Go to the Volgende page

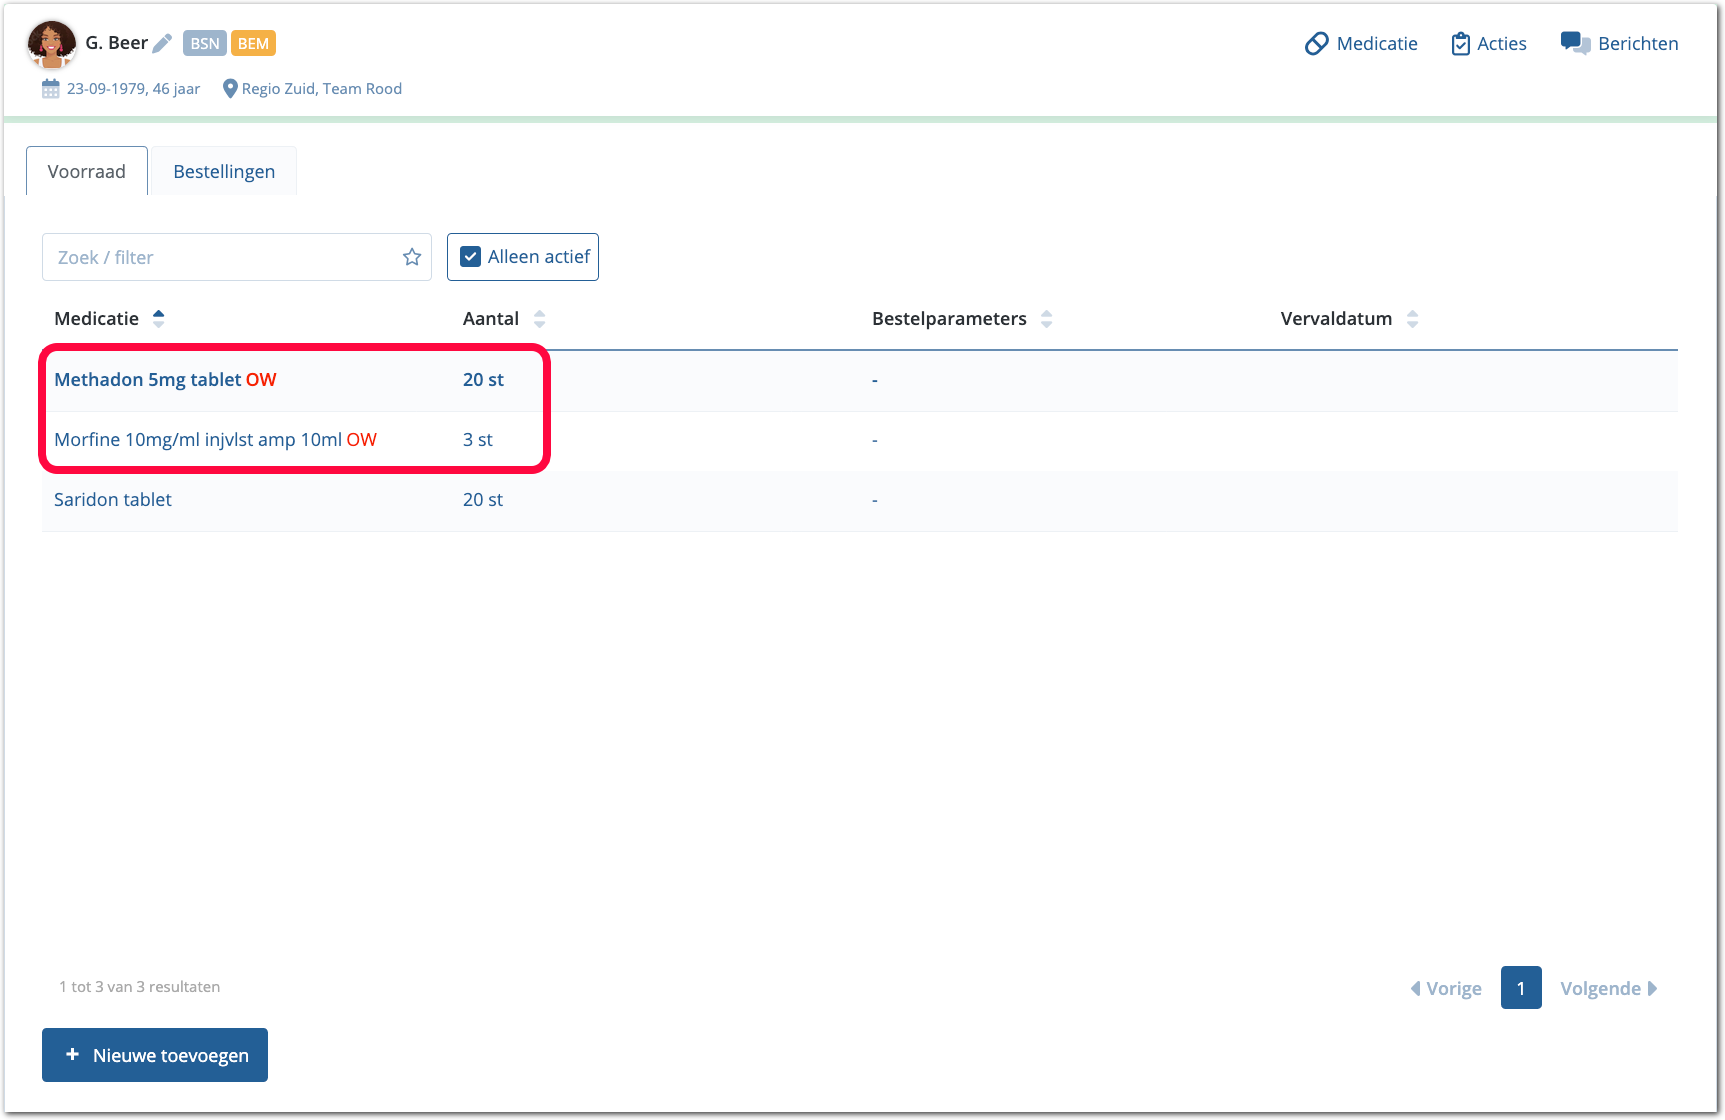click(1608, 988)
